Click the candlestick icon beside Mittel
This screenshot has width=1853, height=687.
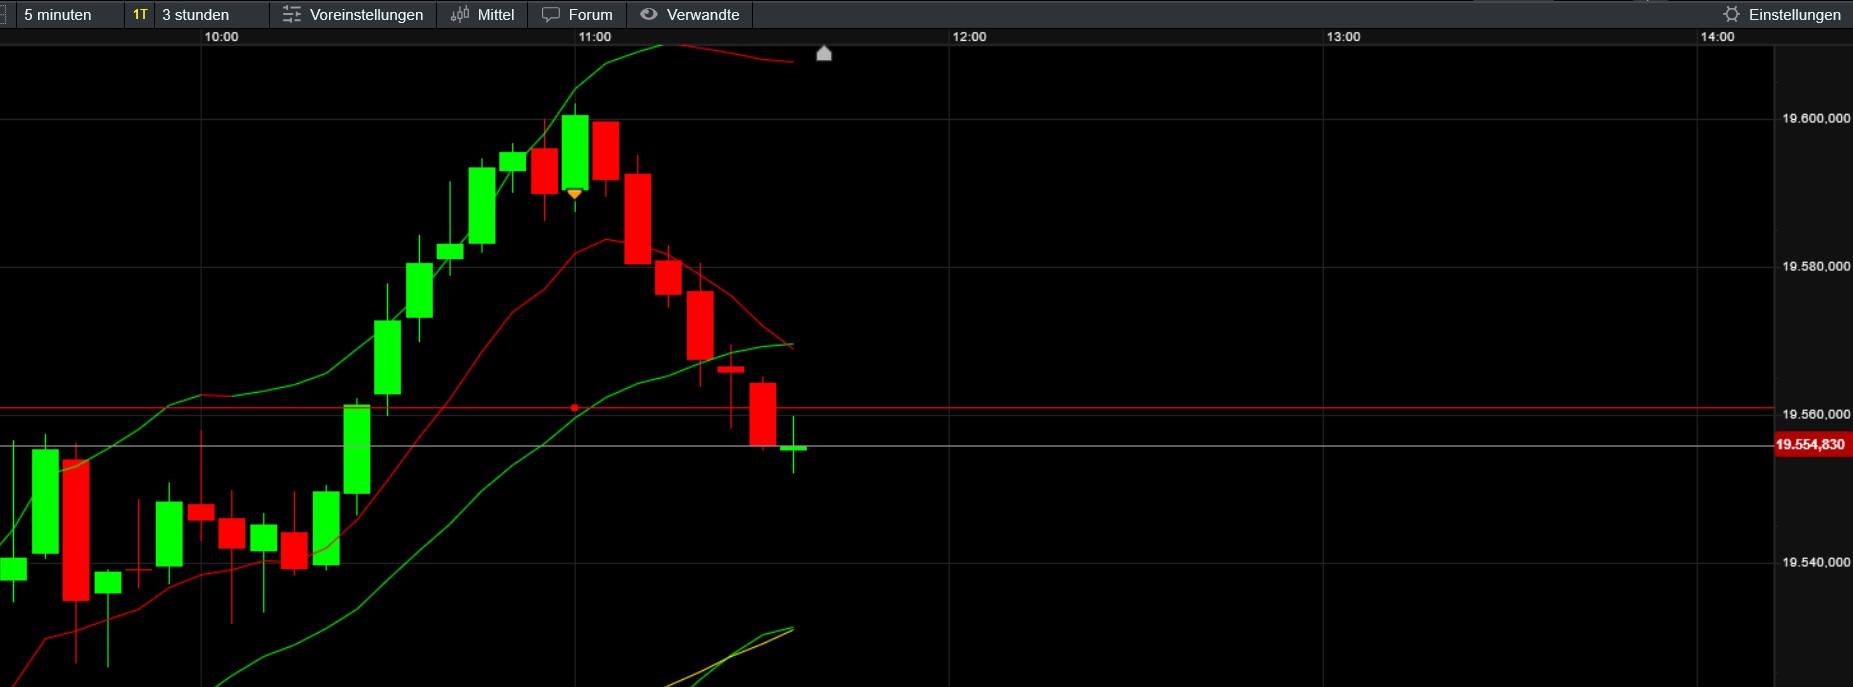pos(460,14)
